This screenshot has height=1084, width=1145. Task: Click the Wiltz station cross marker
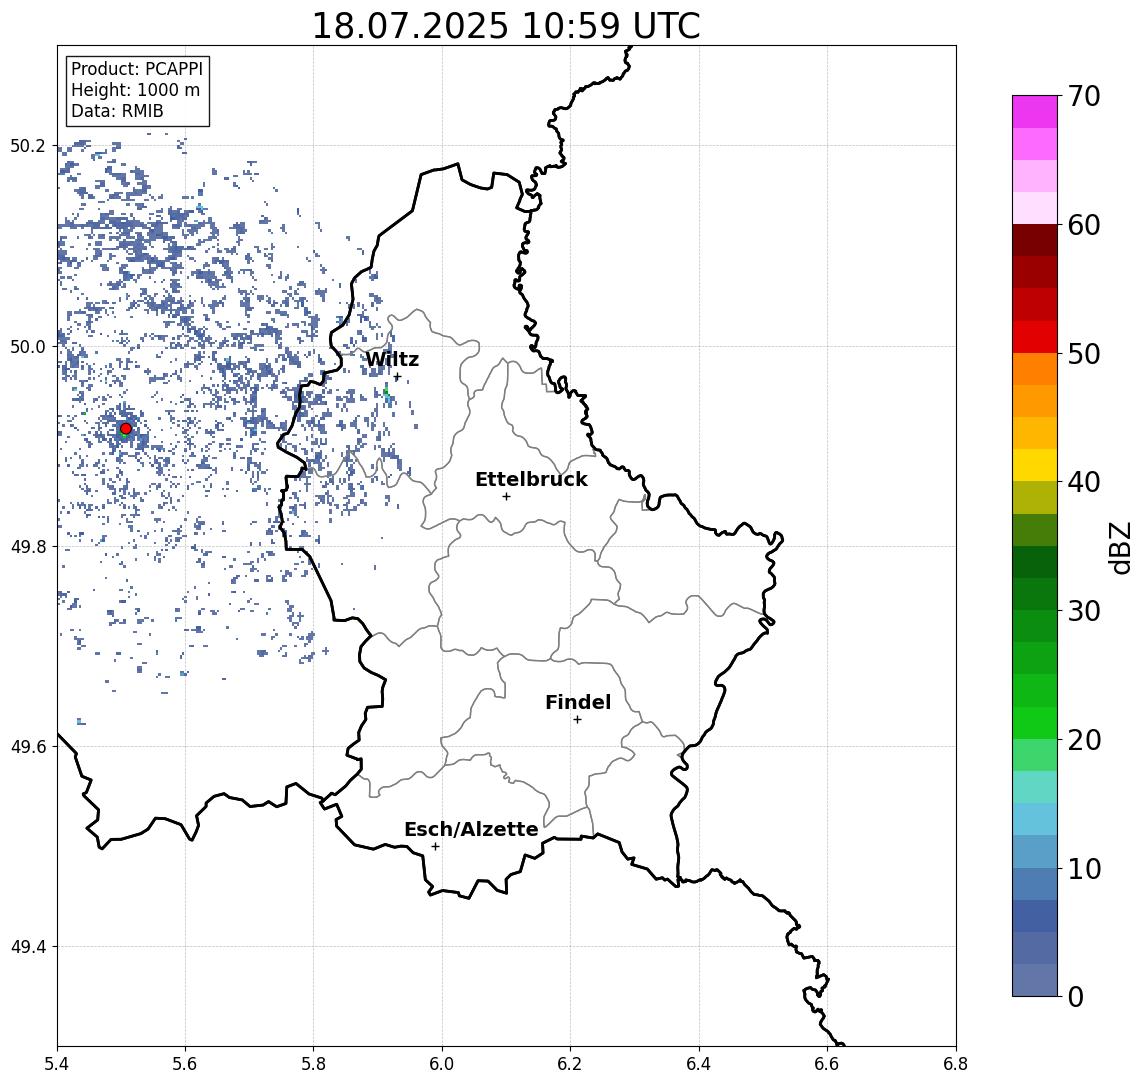(x=397, y=377)
